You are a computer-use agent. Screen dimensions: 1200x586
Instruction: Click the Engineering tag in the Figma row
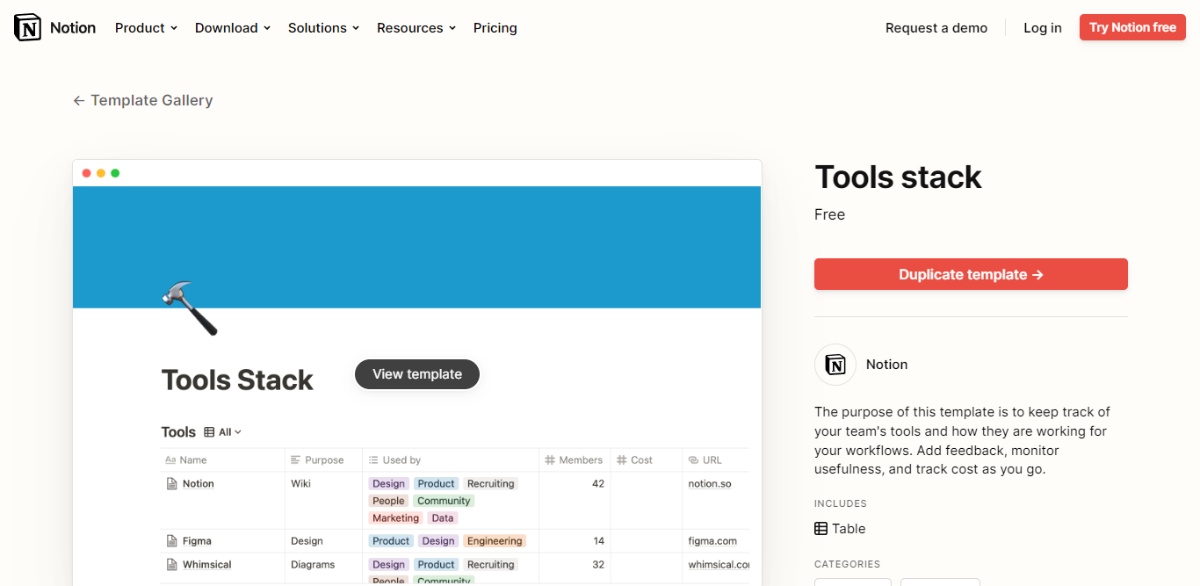pos(494,541)
